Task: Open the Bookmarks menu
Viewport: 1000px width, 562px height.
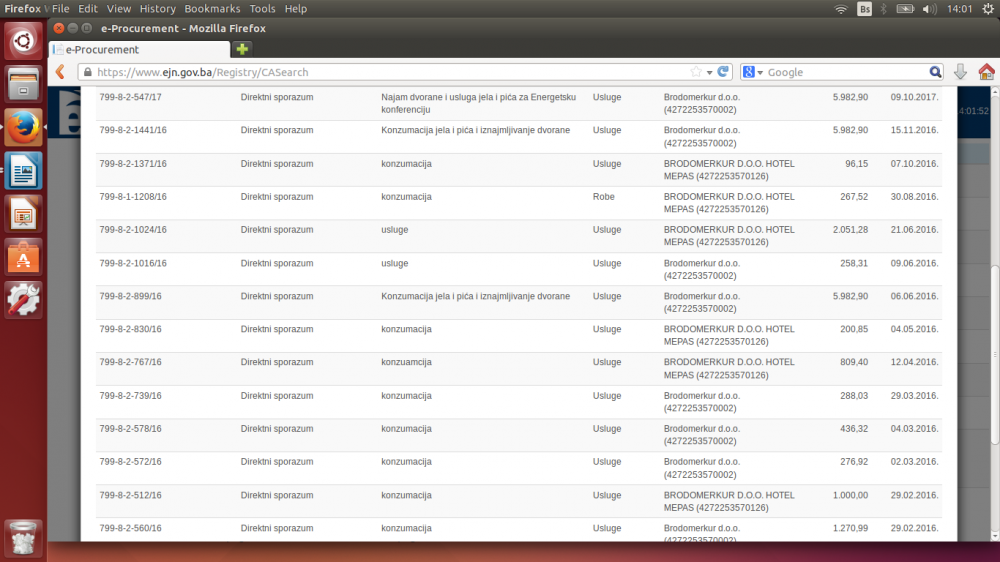Action: (212, 9)
